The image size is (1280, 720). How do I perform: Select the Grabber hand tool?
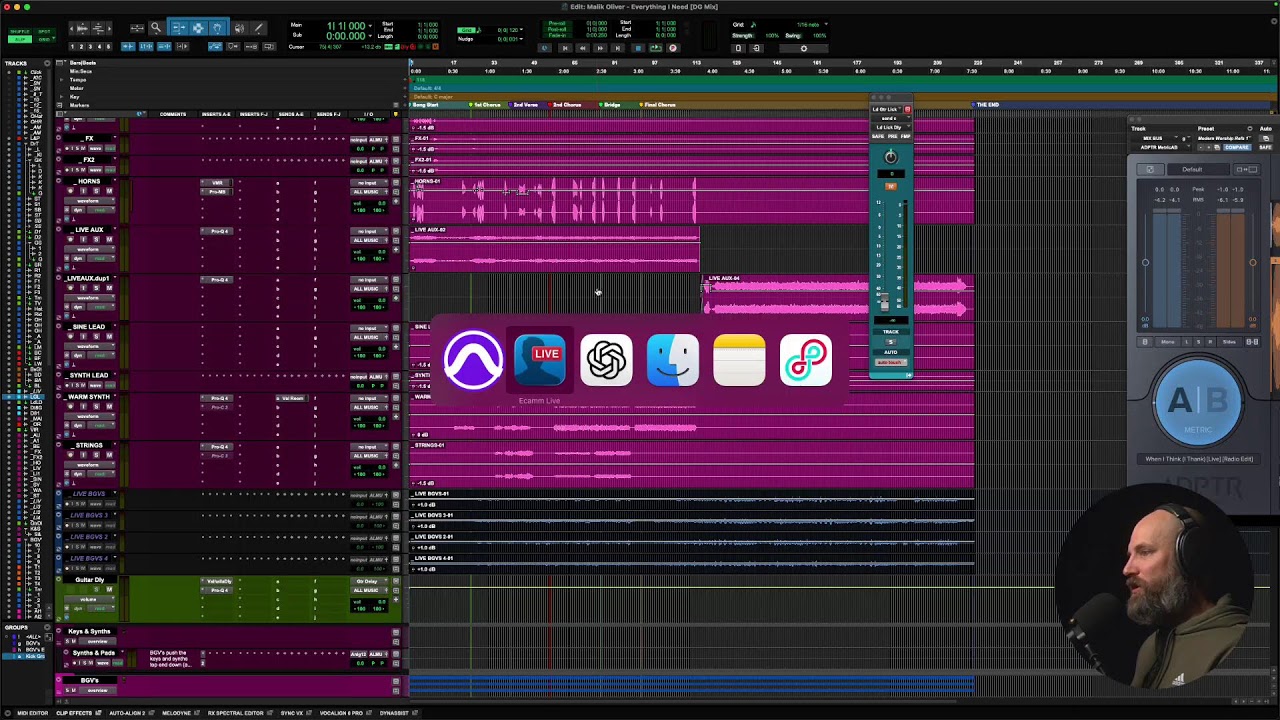pyautogui.click(x=217, y=28)
